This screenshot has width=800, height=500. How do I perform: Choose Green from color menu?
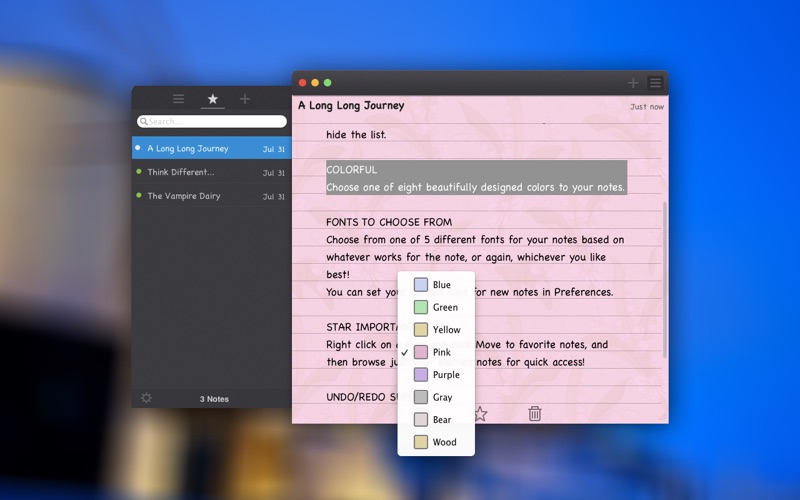pos(436,307)
